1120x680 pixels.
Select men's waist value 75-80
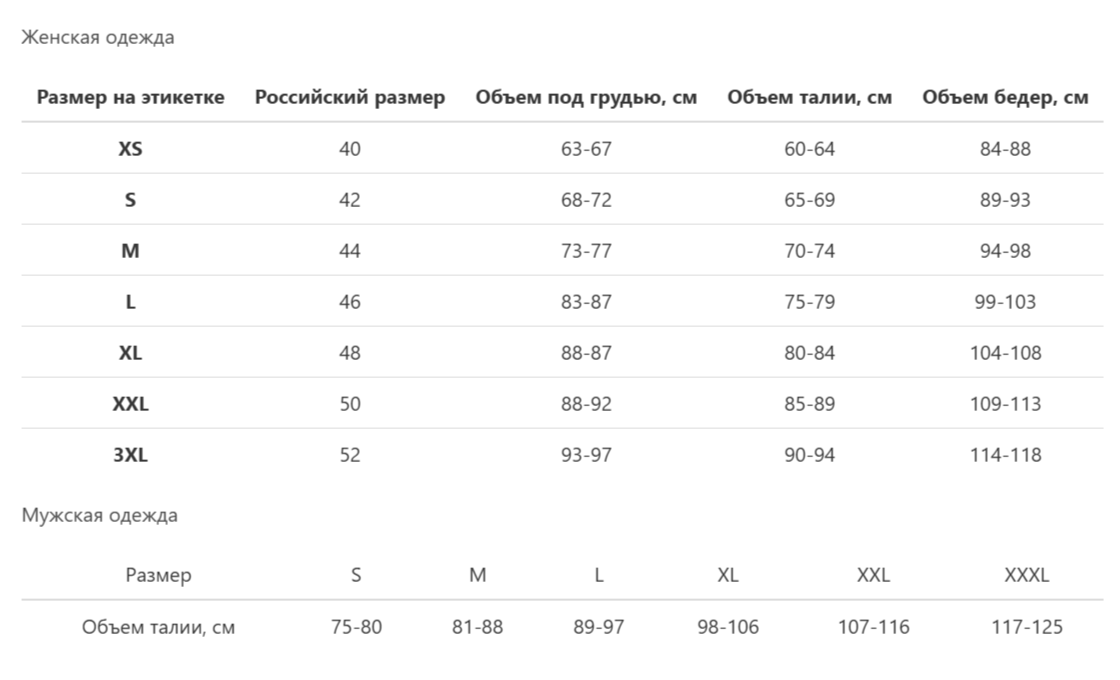[356, 628]
